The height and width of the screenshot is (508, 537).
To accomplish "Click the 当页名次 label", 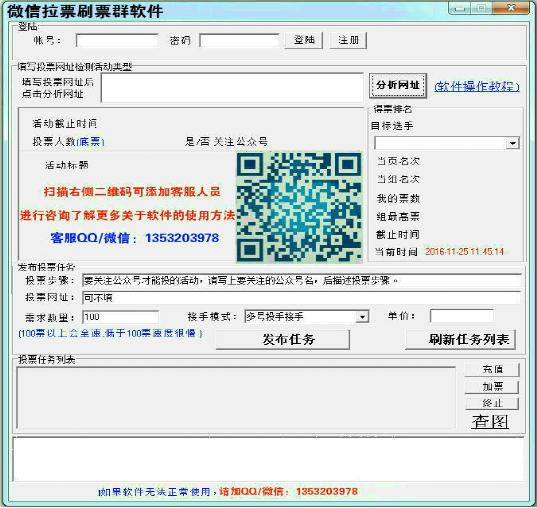I will point(398,161).
